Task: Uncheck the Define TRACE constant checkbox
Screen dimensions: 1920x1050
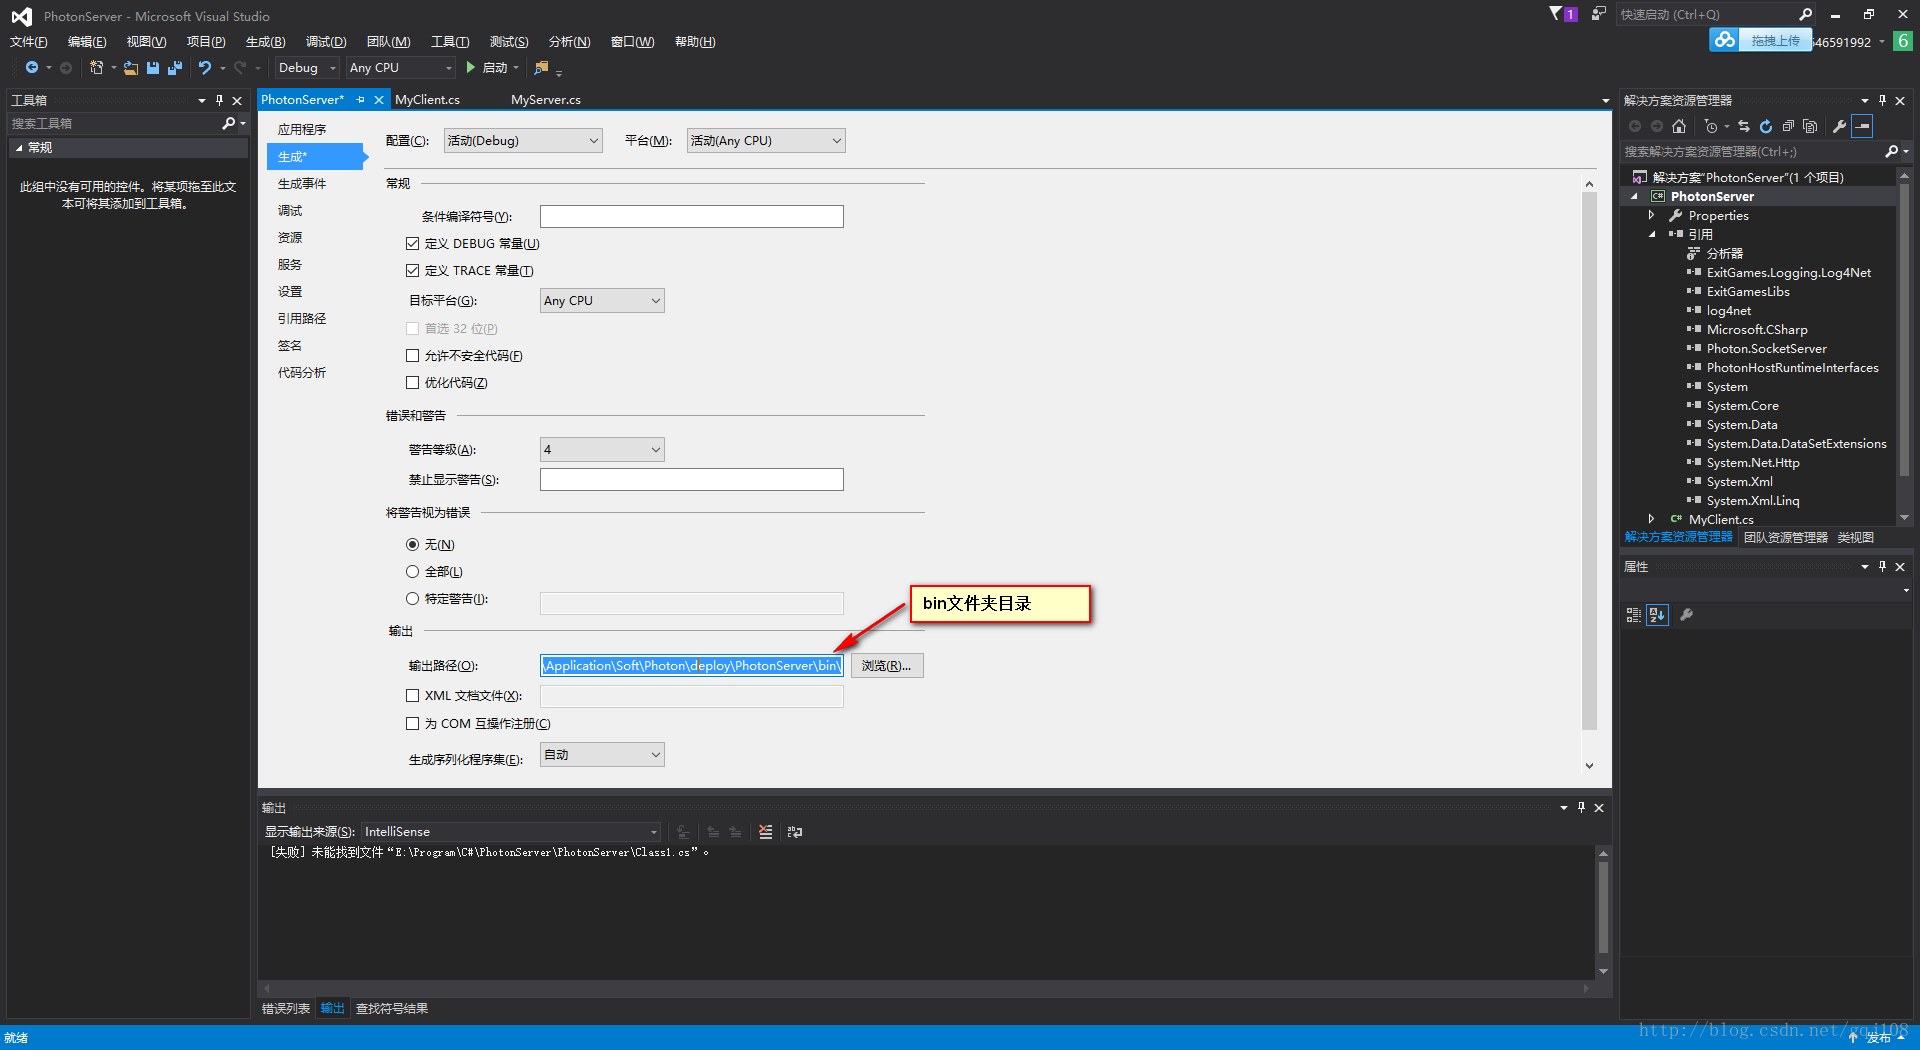Action: (412, 271)
